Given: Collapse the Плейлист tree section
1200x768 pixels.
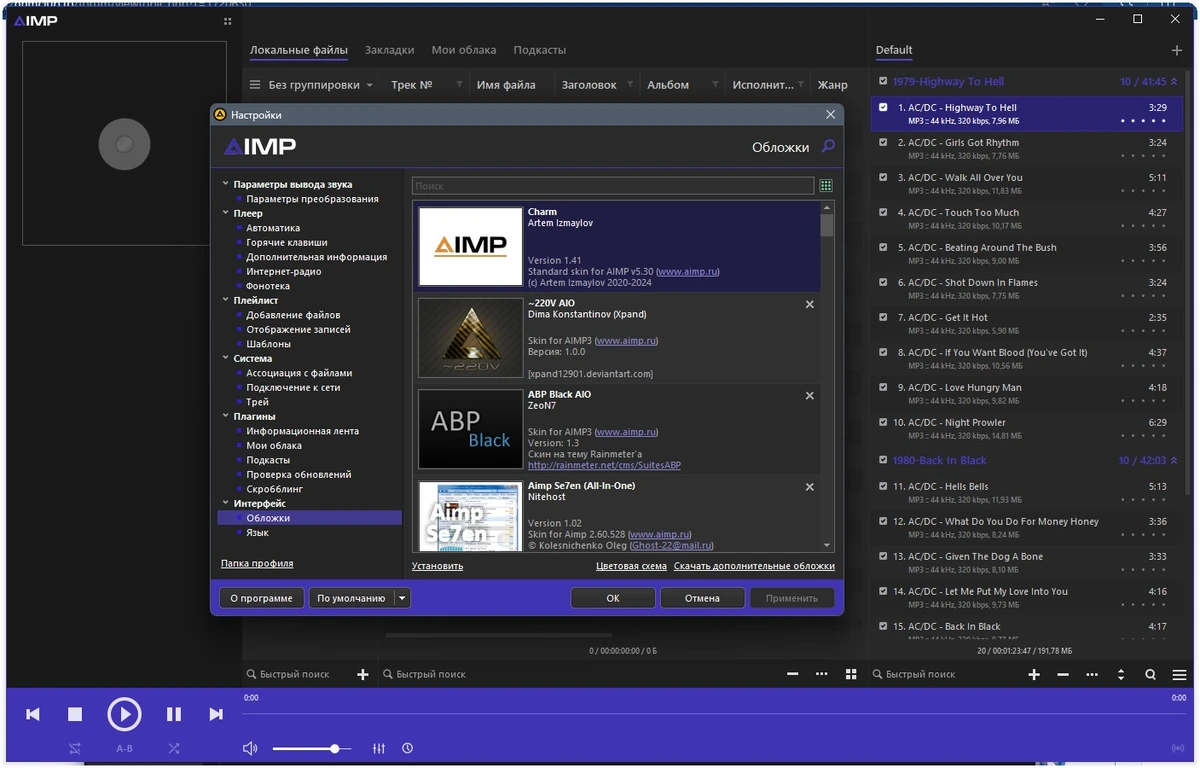Looking at the screenshot, I should click(225, 300).
